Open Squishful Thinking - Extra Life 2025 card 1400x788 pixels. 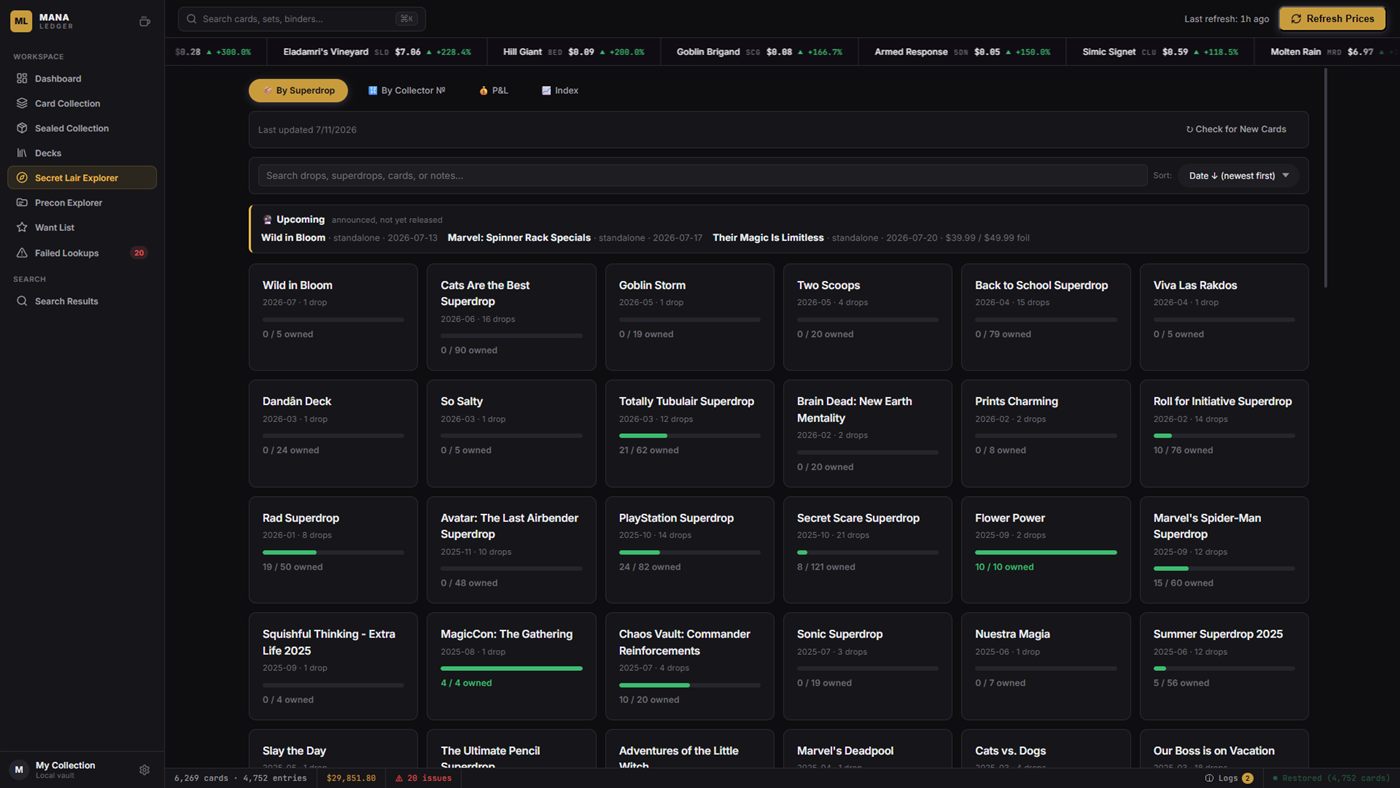click(333, 666)
